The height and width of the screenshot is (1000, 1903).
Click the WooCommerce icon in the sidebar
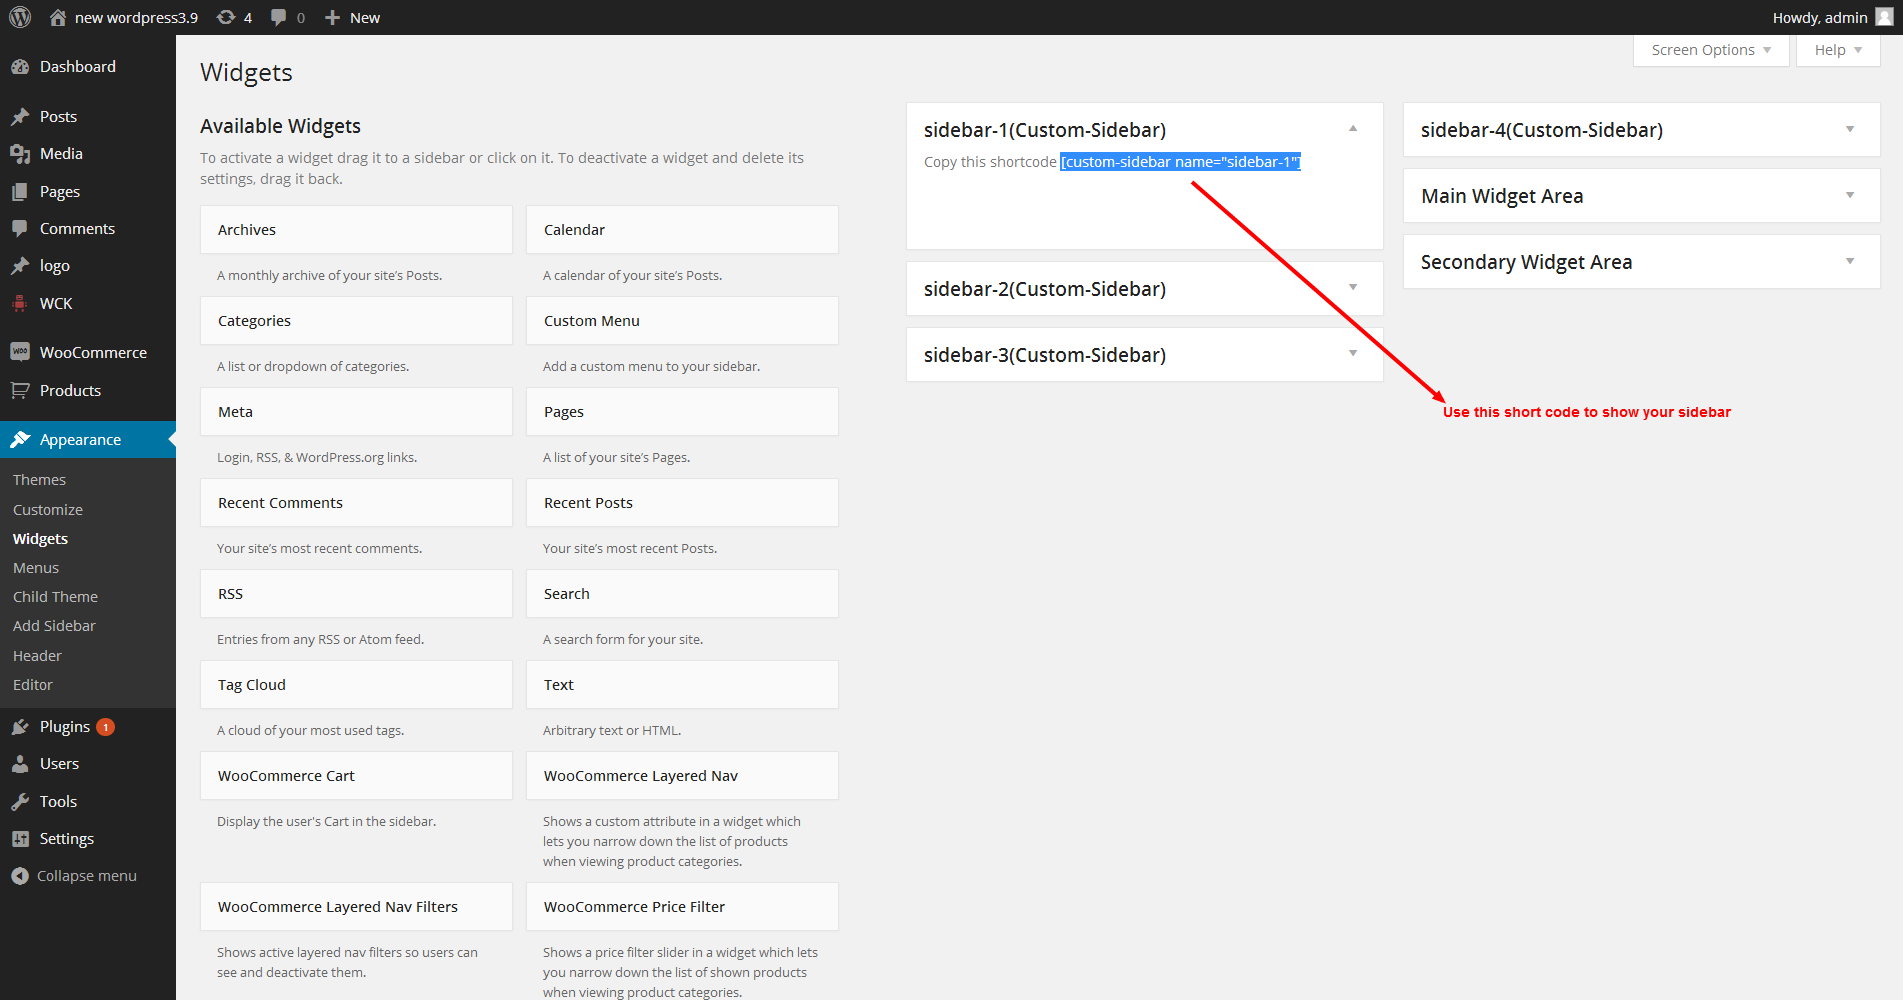(x=20, y=352)
